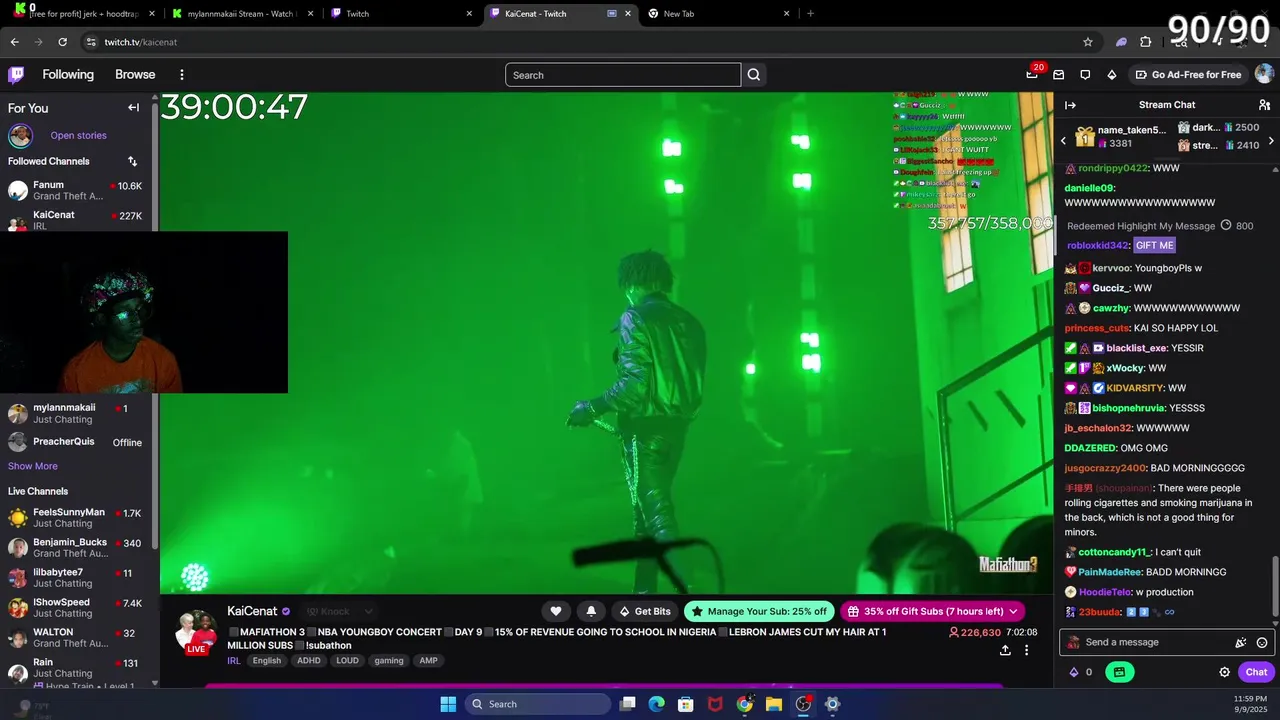This screenshot has height=720, width=1280.
Task: Collapse the Stream Chat panel
Action: pyautogui.click(x=1070, y=105)
